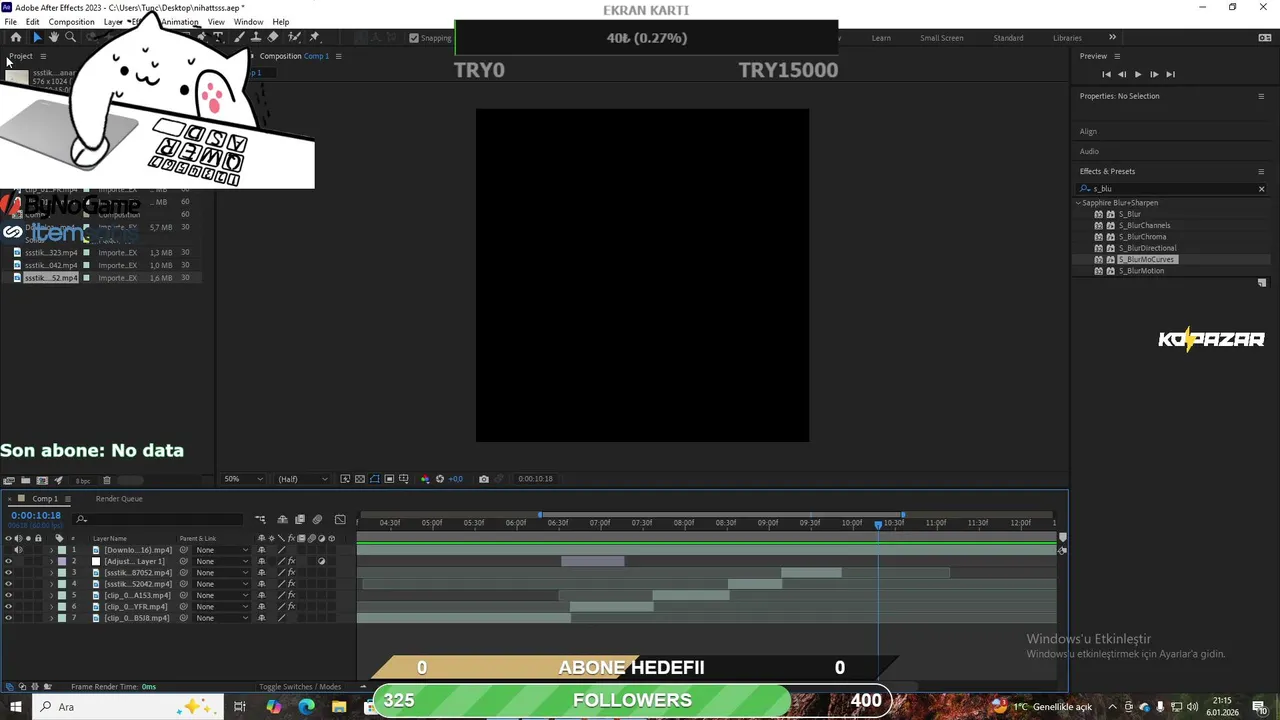Image resolution: width=1280 pixels, height=720 pixels.
Task: Open workspace overflow chevron menu
Action: [x=1112, y=38]
